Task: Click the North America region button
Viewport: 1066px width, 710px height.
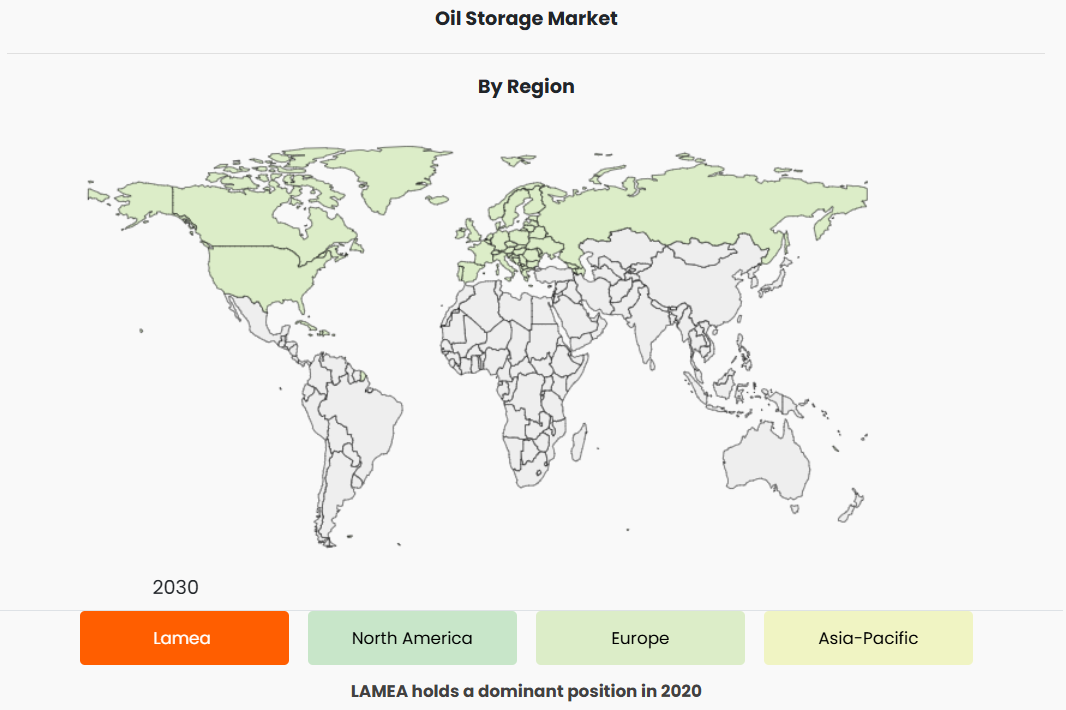Action: click(412, 638)
